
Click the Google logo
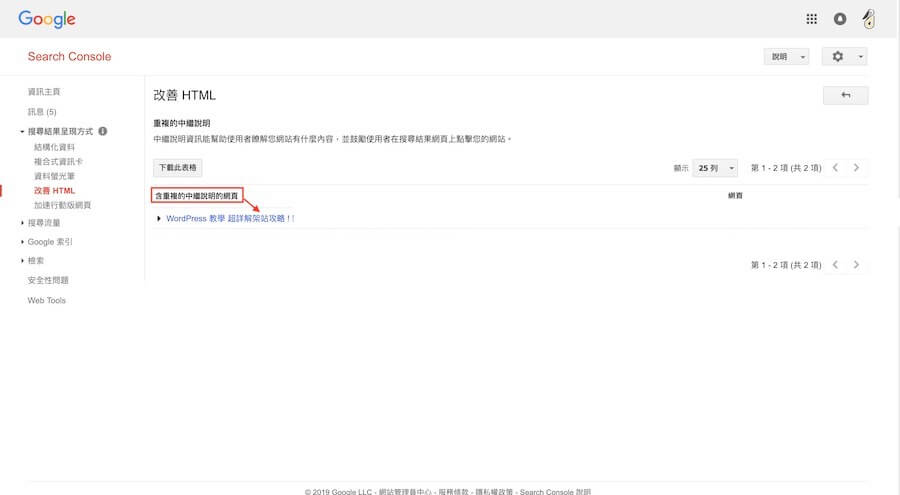click(x=46, y=19)
